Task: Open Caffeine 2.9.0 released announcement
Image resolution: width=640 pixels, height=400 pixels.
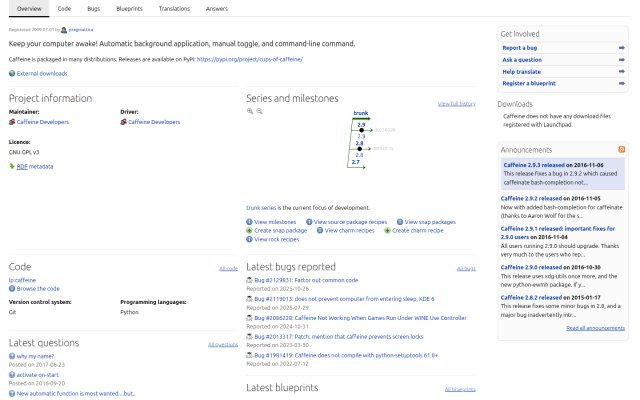Action: pyautogui.click(x=531, y=267)
